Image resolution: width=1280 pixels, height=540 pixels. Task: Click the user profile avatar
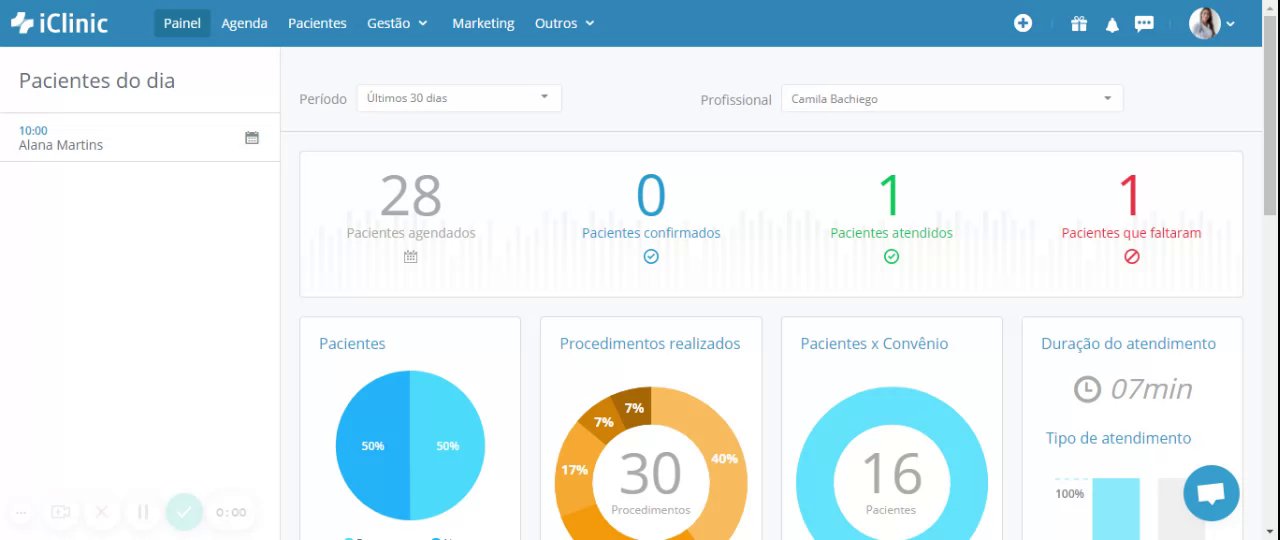[x=1204, y=23]
